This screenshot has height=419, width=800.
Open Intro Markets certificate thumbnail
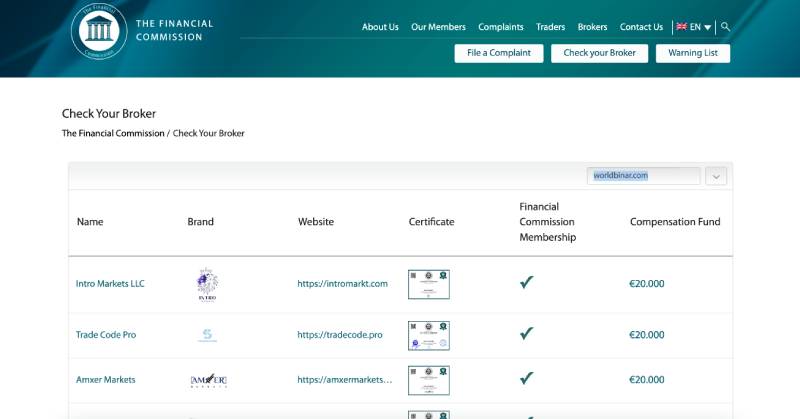[429, 283]
